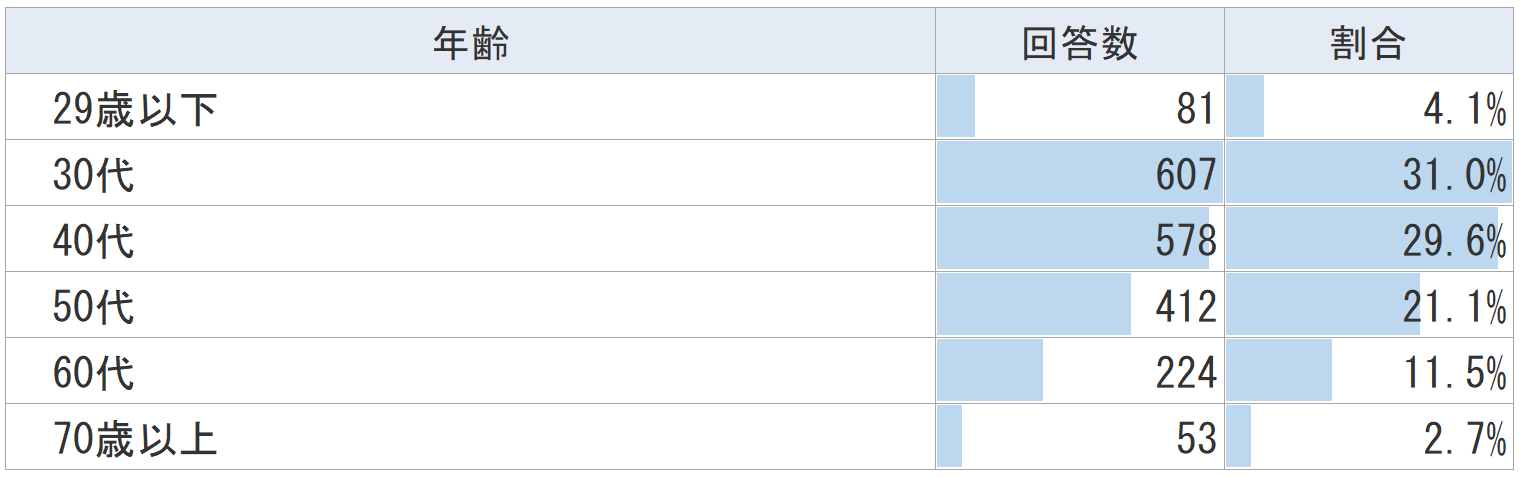Select the cell containing 578
The height and width of the screenshot is (477, 1523).
[x=1080, y=240]
